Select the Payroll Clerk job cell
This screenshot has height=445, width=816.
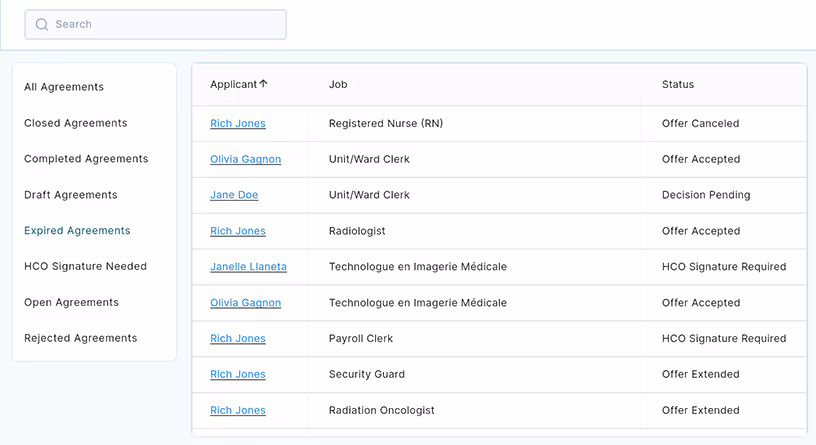click(x=361, y=338)
